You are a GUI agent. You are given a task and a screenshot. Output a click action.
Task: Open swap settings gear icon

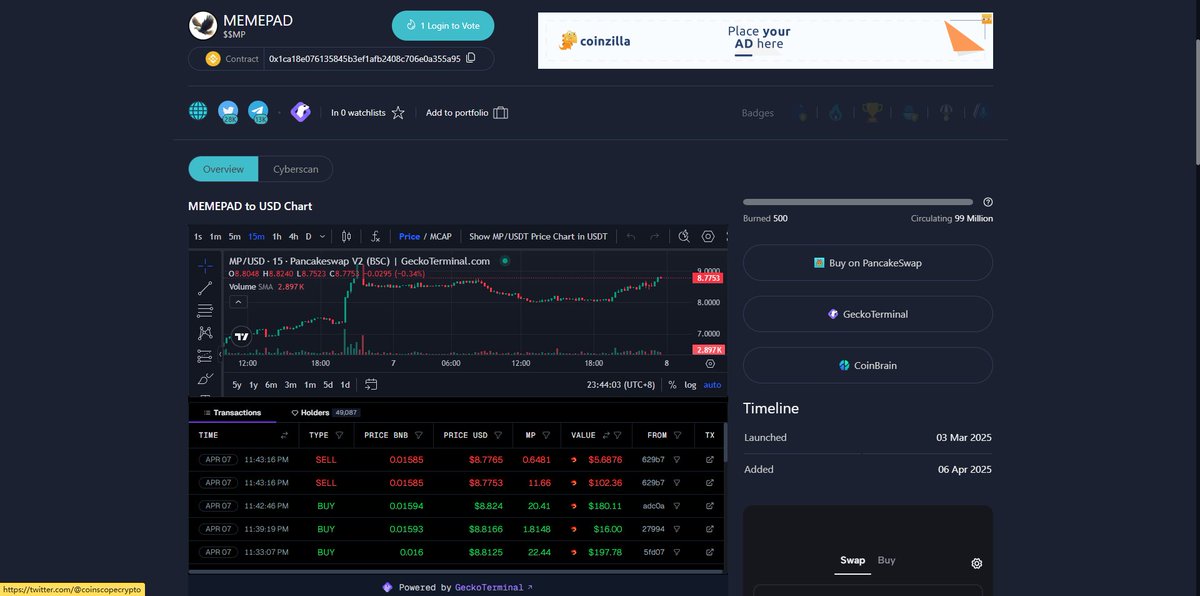click(x=977, y=563)
